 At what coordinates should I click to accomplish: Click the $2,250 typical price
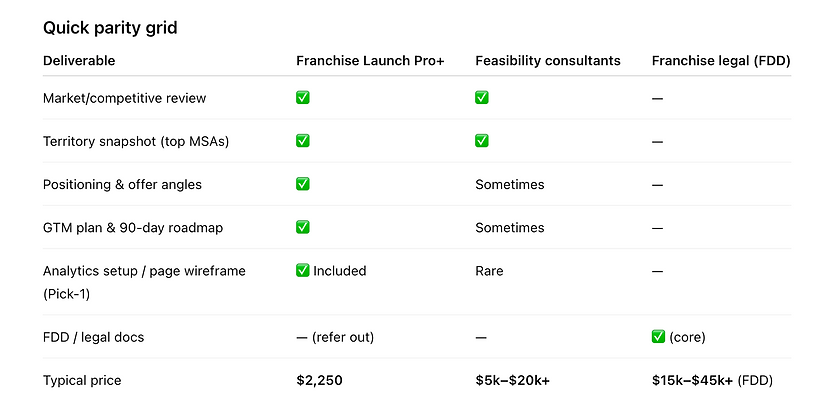click(319, 381)
